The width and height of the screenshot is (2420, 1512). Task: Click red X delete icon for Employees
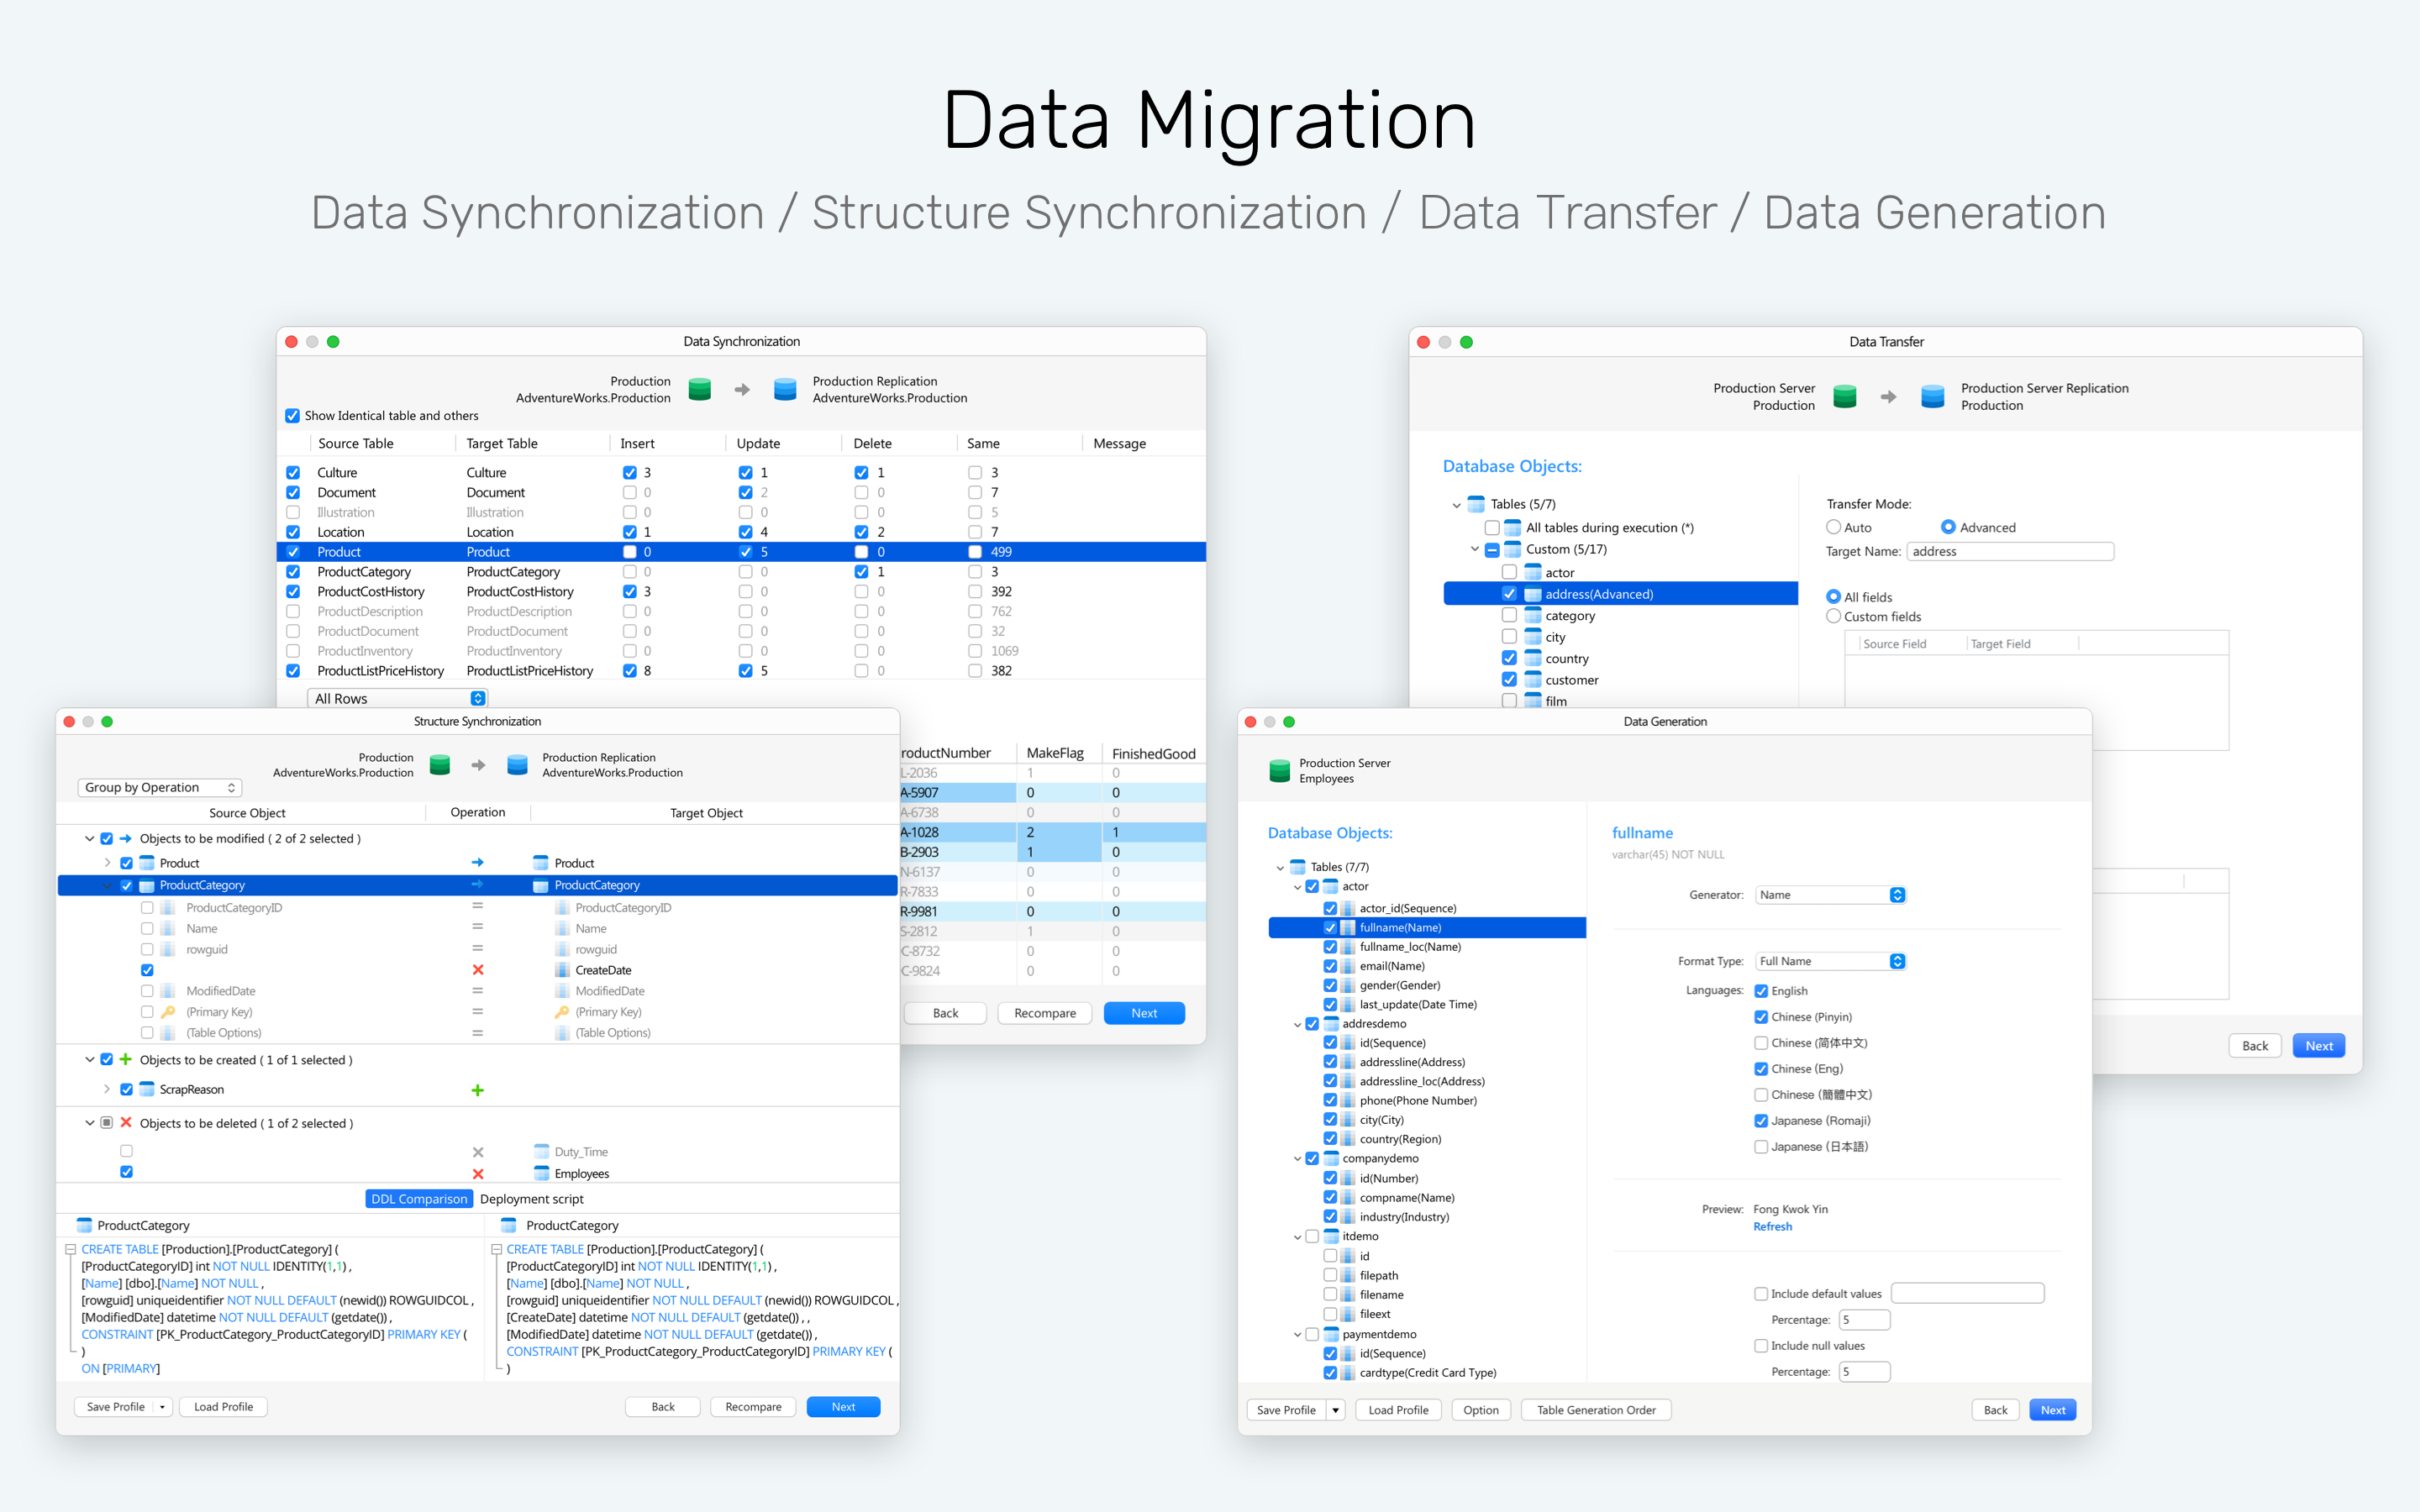[x=477, y=1174]
